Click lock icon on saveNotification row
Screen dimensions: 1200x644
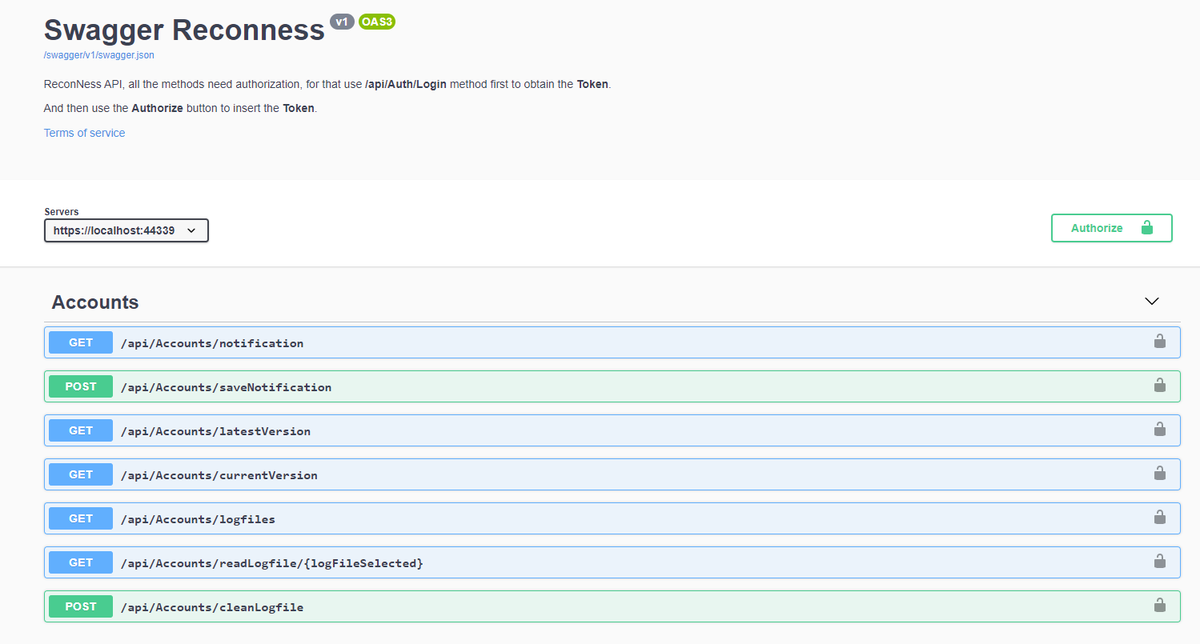pyautogui.click(x=1159, y=385)
